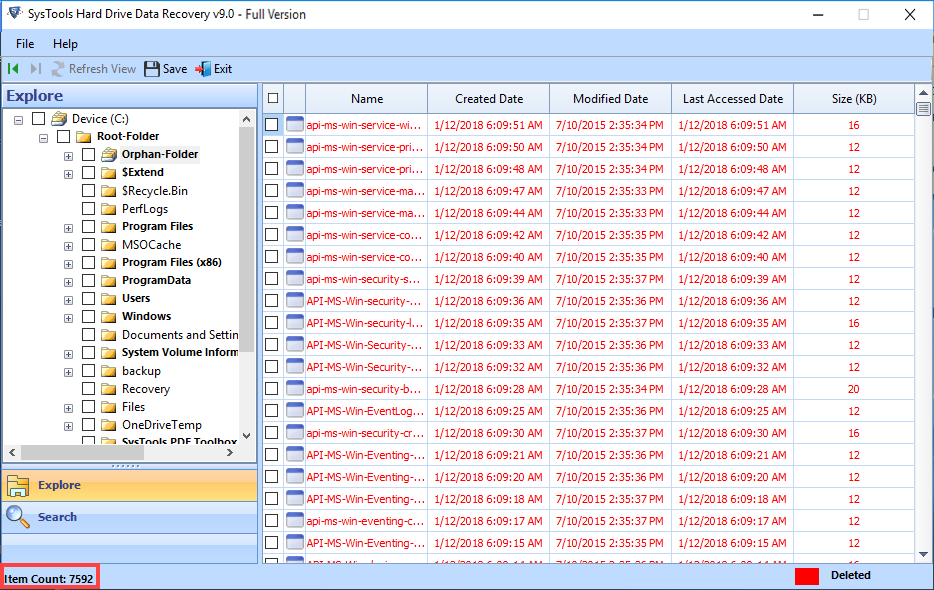Expand the Windows folder tree node
The image size is (934, 590).
coord(68,317)
